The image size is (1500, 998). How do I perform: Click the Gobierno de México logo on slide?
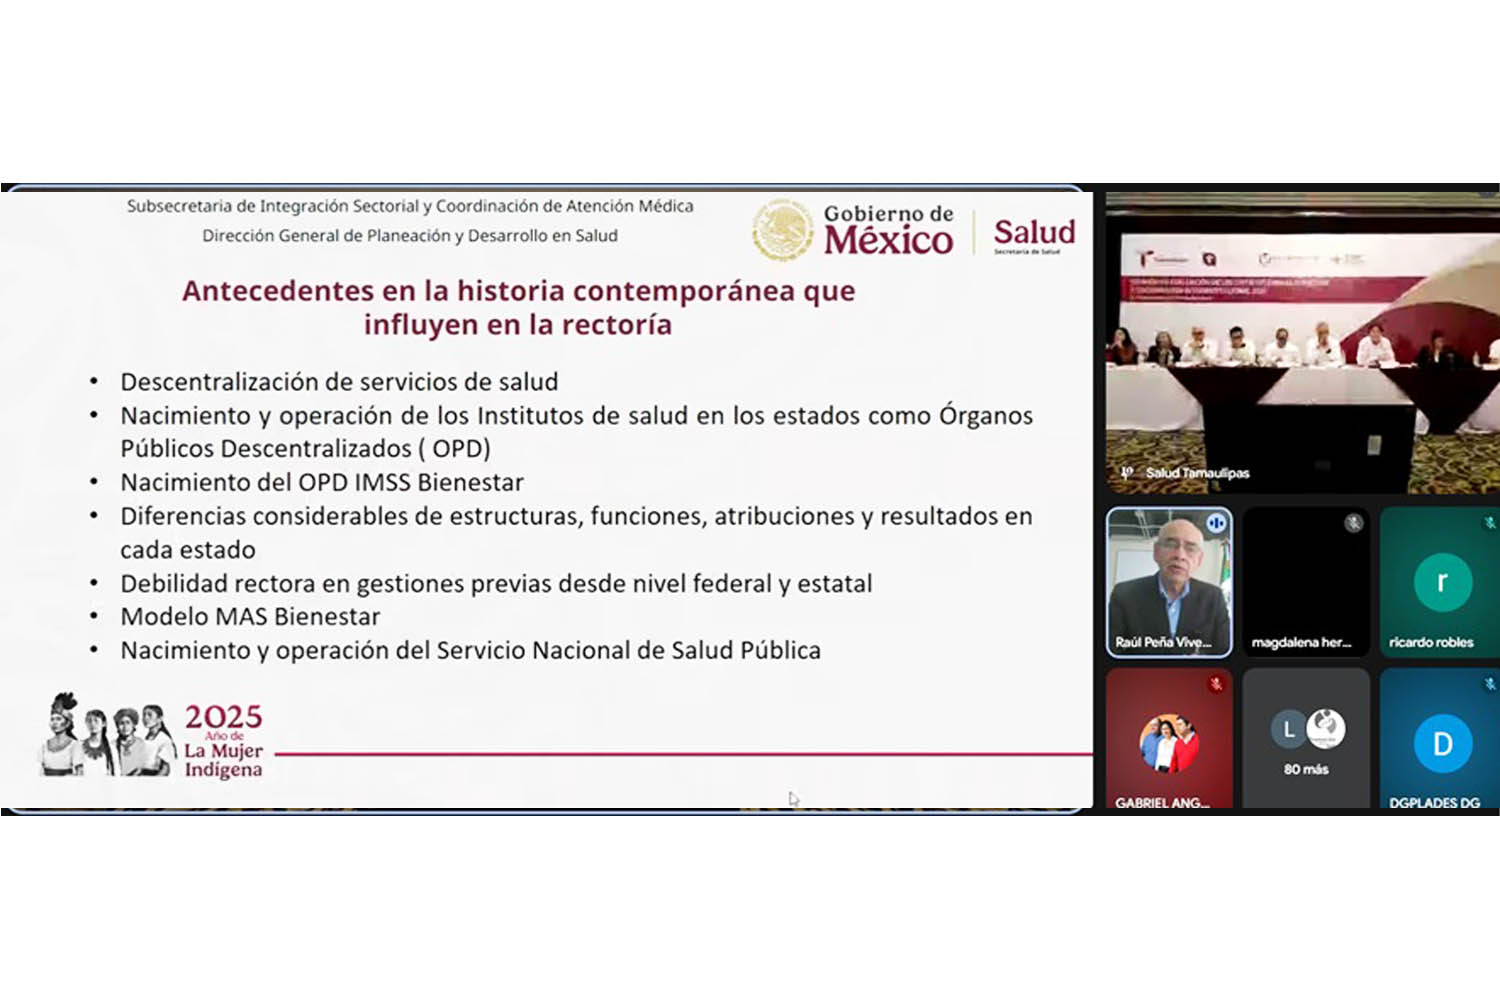pos(855,230)
